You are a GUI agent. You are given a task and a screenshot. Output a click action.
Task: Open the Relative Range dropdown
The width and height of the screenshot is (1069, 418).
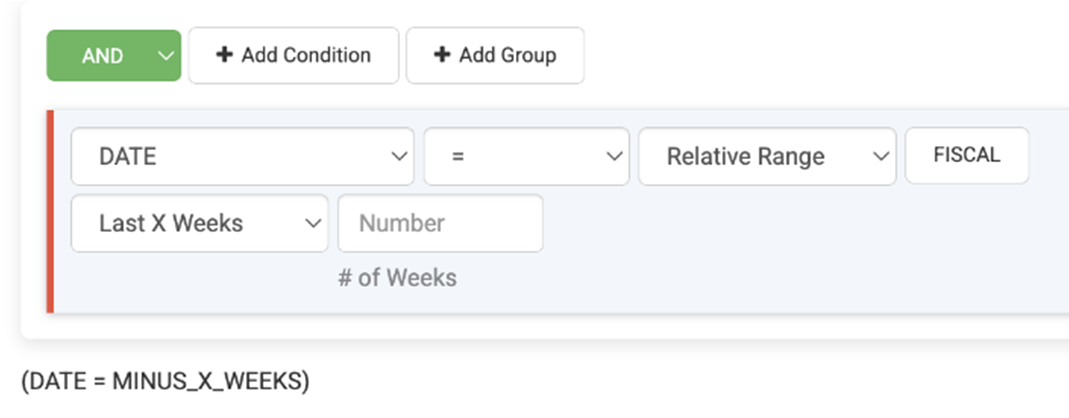pos(766,157)
